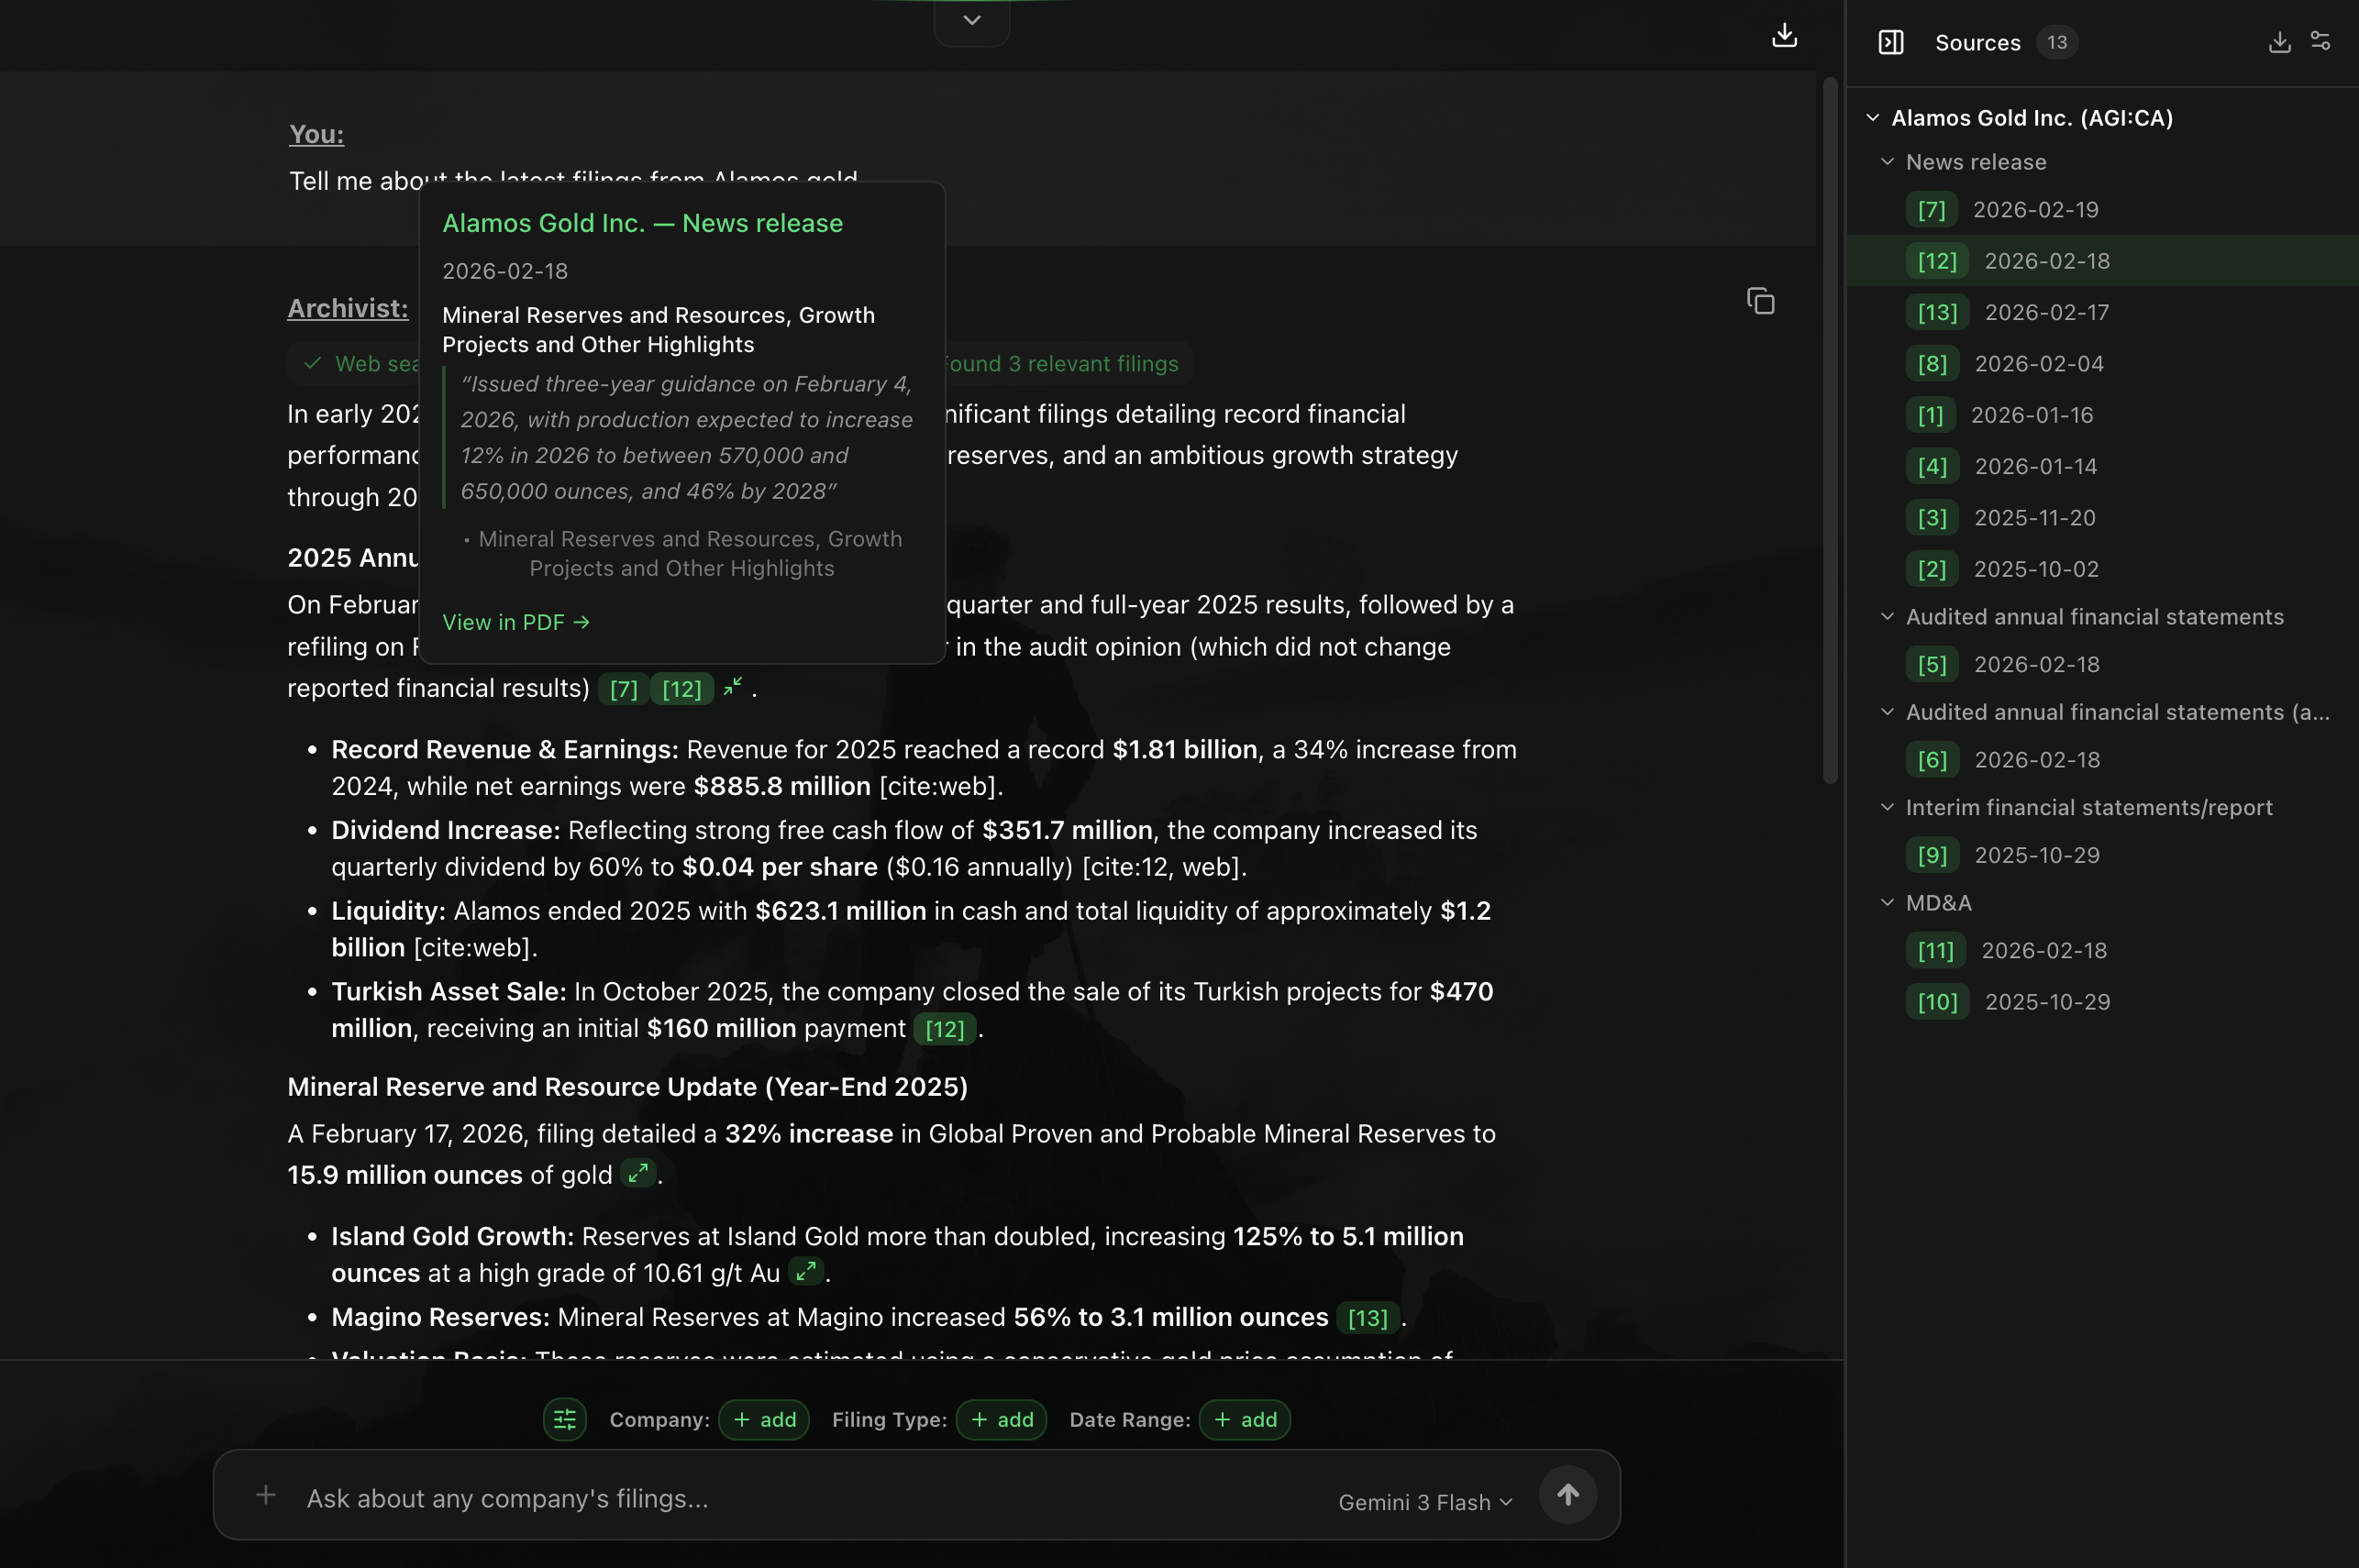Collapse citations icon after [12] badge

coord(733,687)
